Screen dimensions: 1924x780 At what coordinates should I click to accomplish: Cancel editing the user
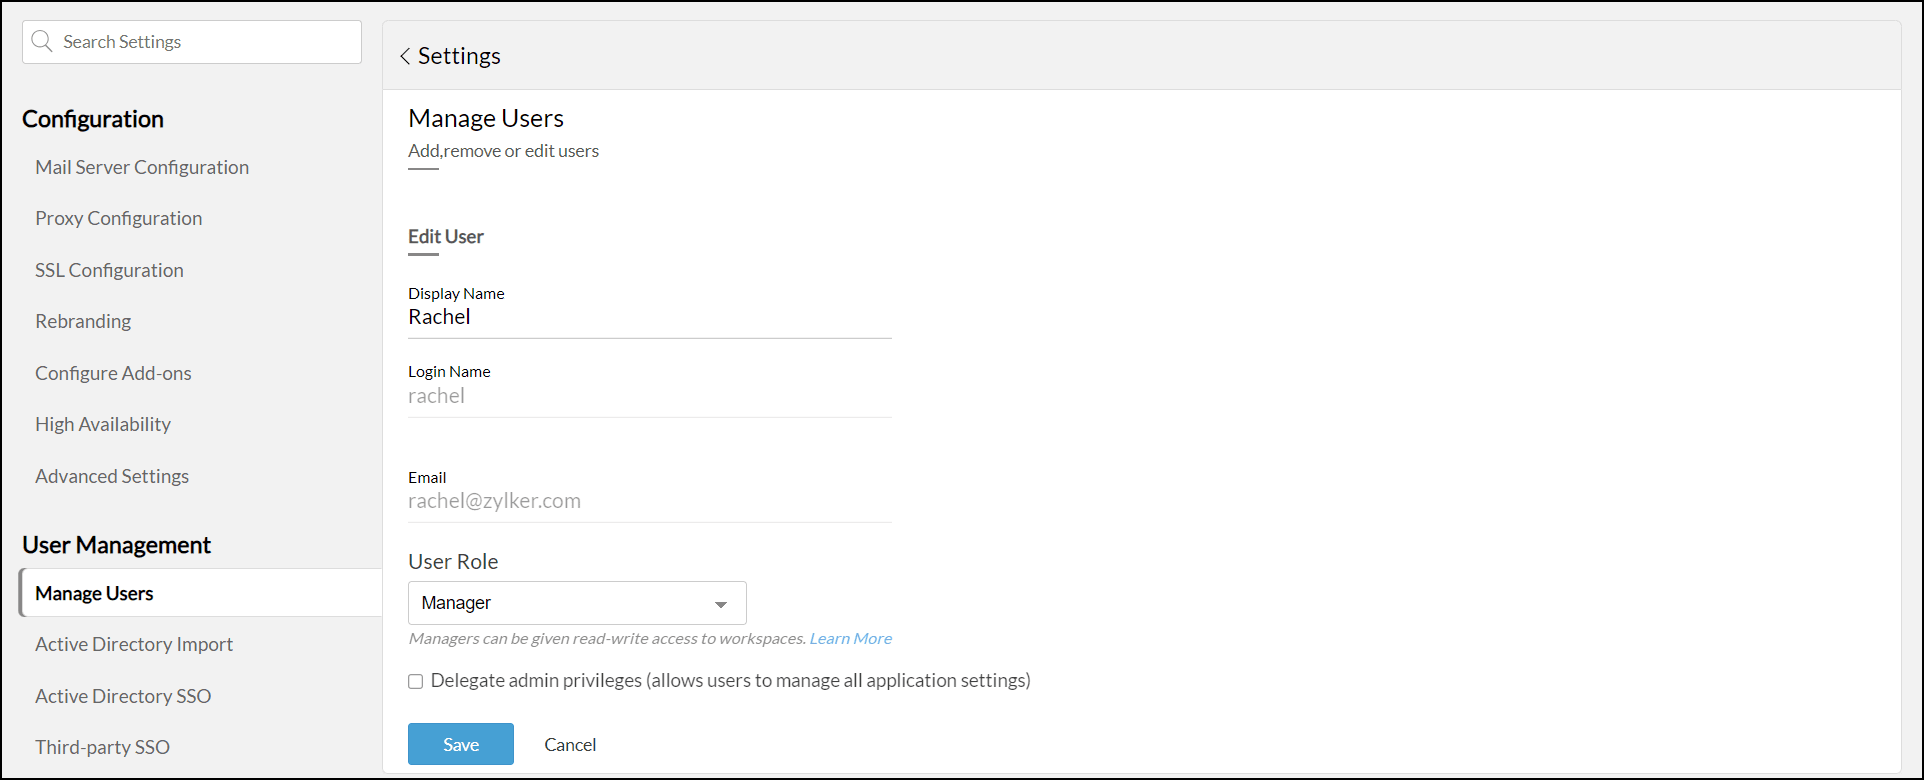tap(570, 744)
